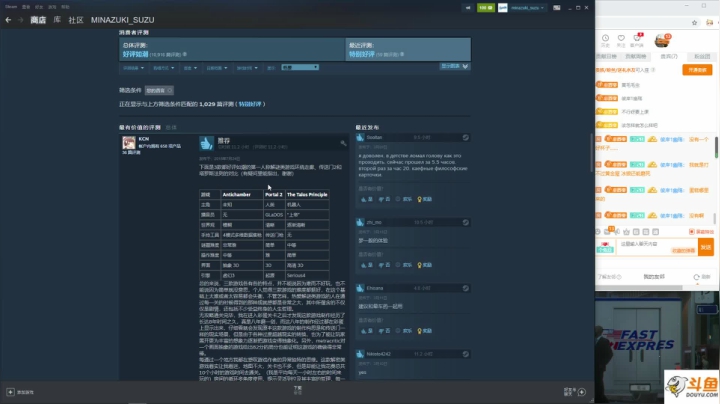
Task: Click the orange send button in Douyu chat
Action: pos(706,247)
